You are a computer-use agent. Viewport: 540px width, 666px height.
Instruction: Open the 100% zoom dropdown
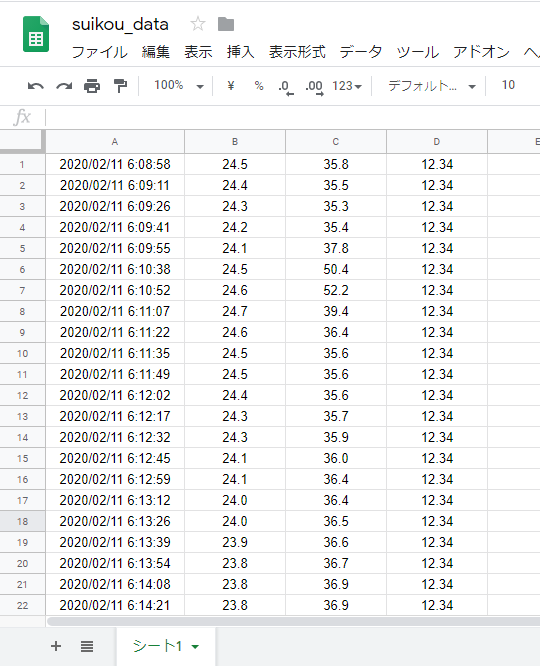tap(179, 85)
